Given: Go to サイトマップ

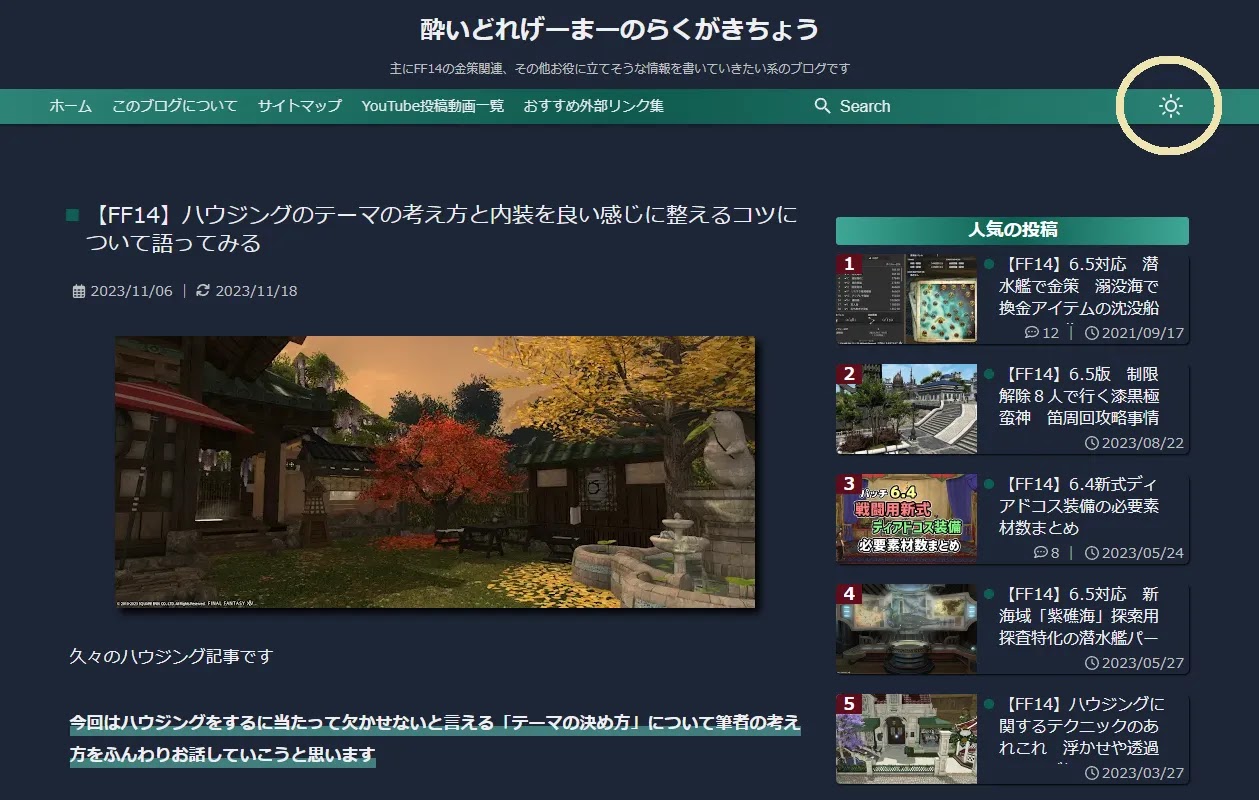Looking at the screenshot, I should (x=300, y=106).
